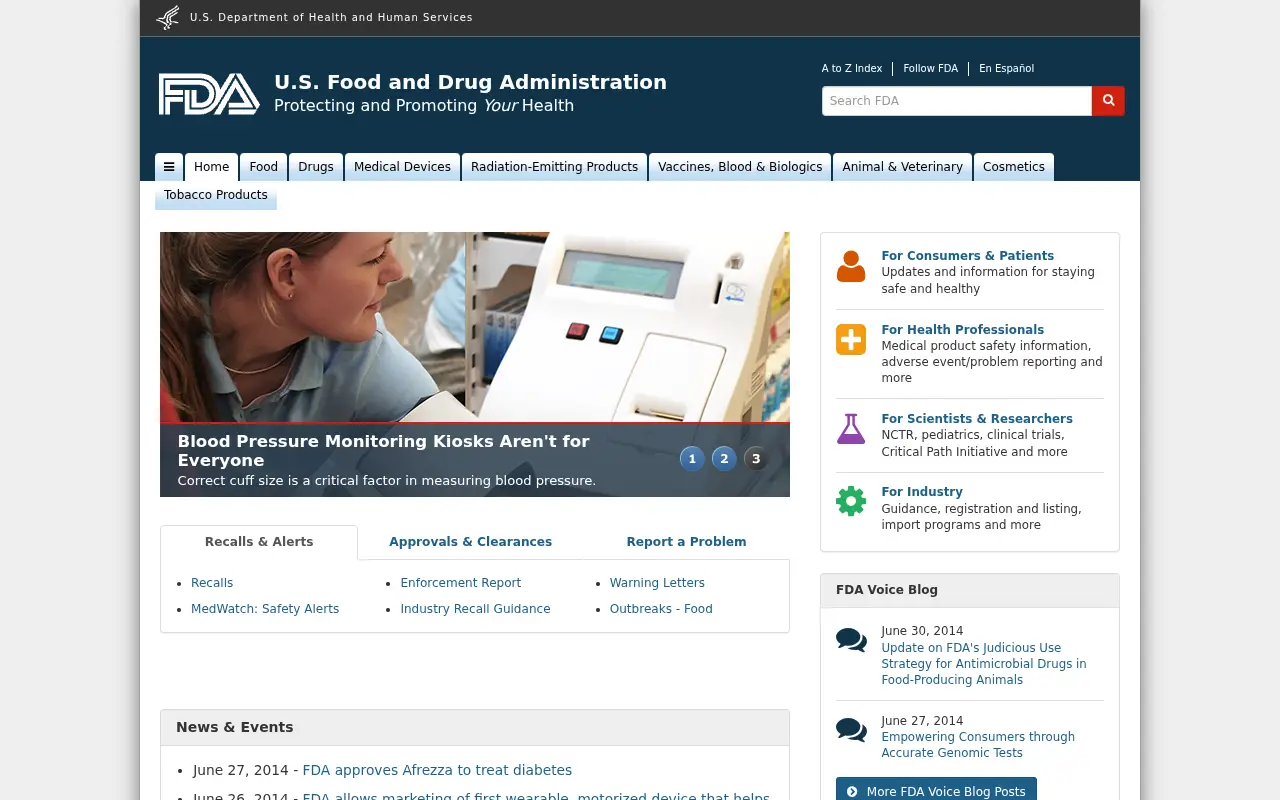Screen dimensions: 1280x800
Task: Click U.S. Department of Health and Human Services
Action: (331, 17)
